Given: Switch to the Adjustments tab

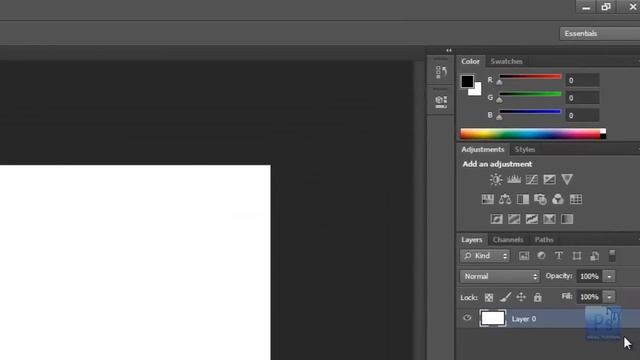Looking at the screenshot, I should coord(482,149).
